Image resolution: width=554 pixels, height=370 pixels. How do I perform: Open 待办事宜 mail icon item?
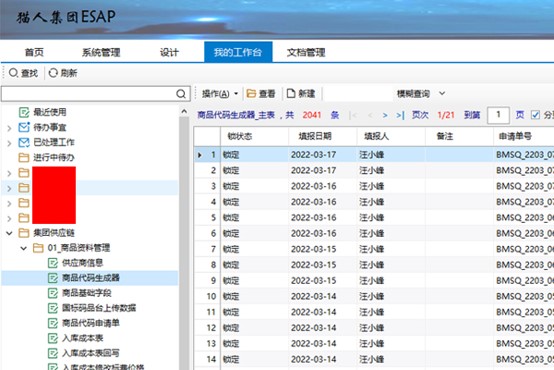click(24, 127)
